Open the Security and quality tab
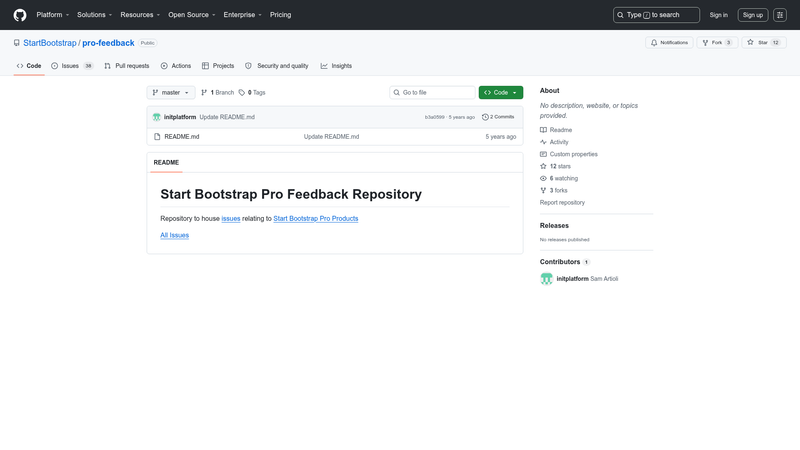This screenshot has height=450, width=800. pyautogui.click(x=277, y=66)
